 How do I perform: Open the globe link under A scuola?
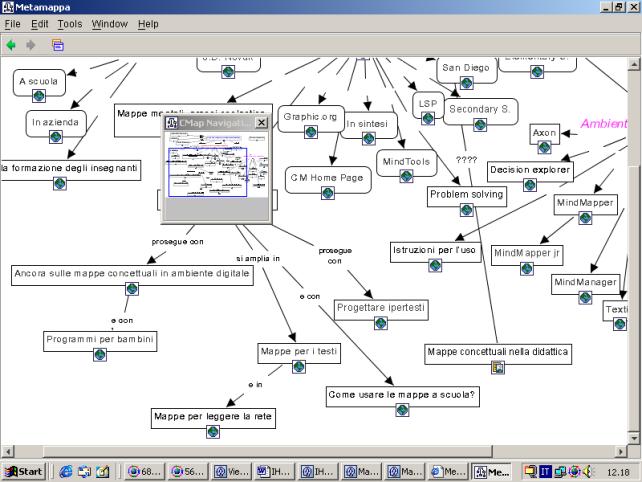point(39,96)
